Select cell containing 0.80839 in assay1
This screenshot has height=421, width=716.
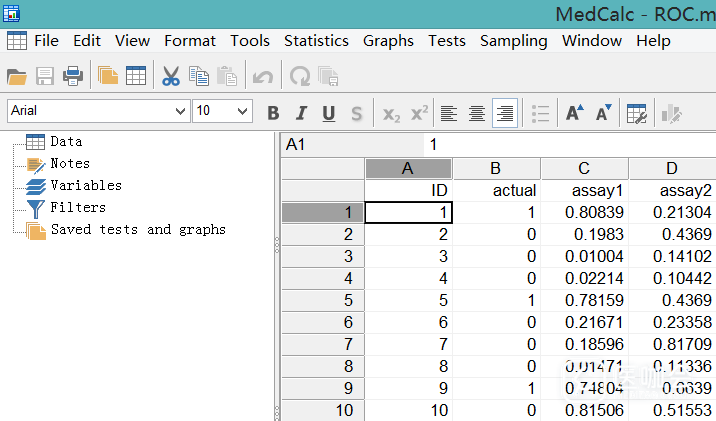584,212
